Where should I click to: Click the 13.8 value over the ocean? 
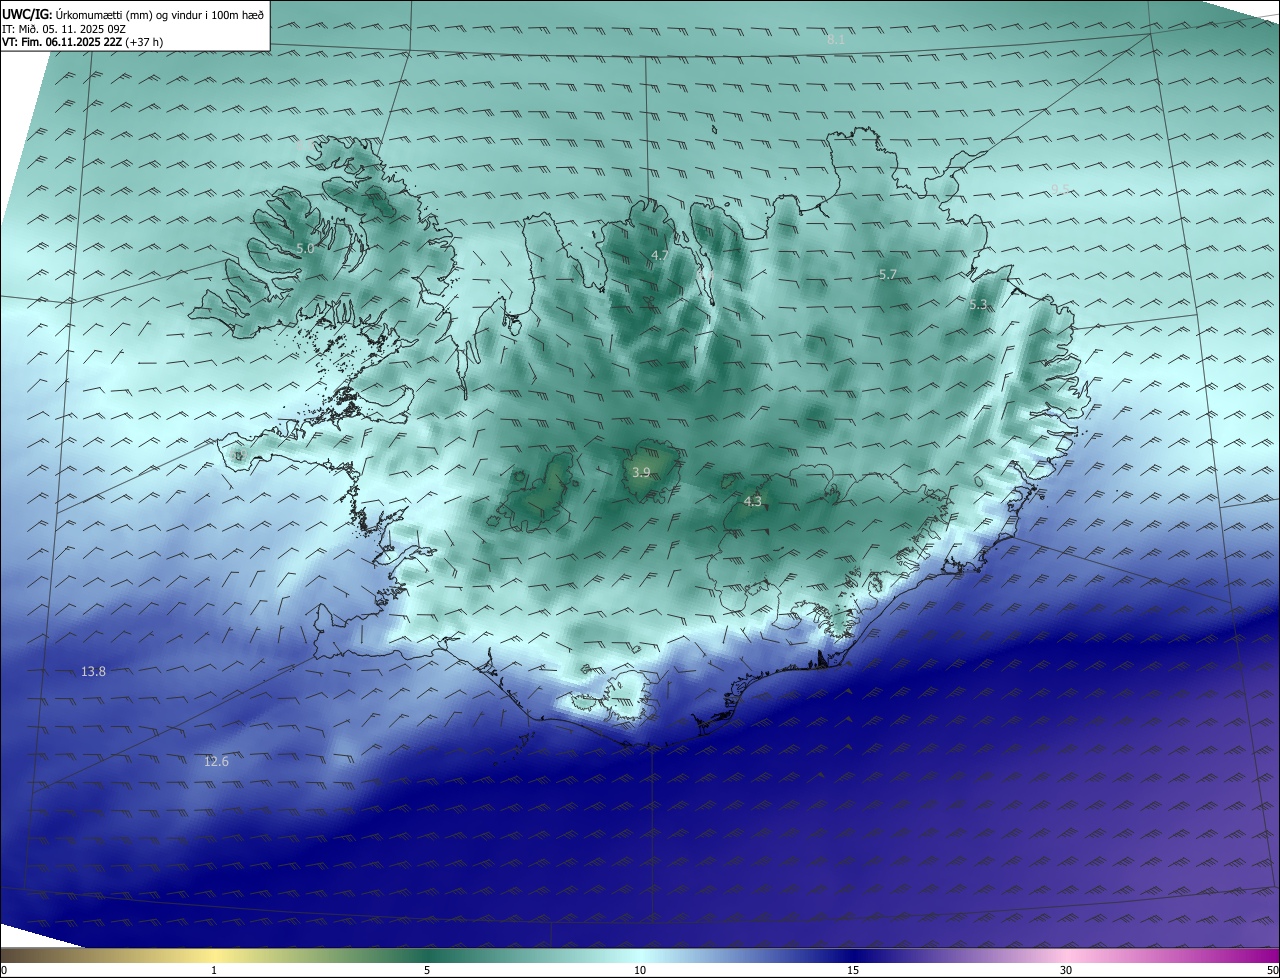click(93, 672)
